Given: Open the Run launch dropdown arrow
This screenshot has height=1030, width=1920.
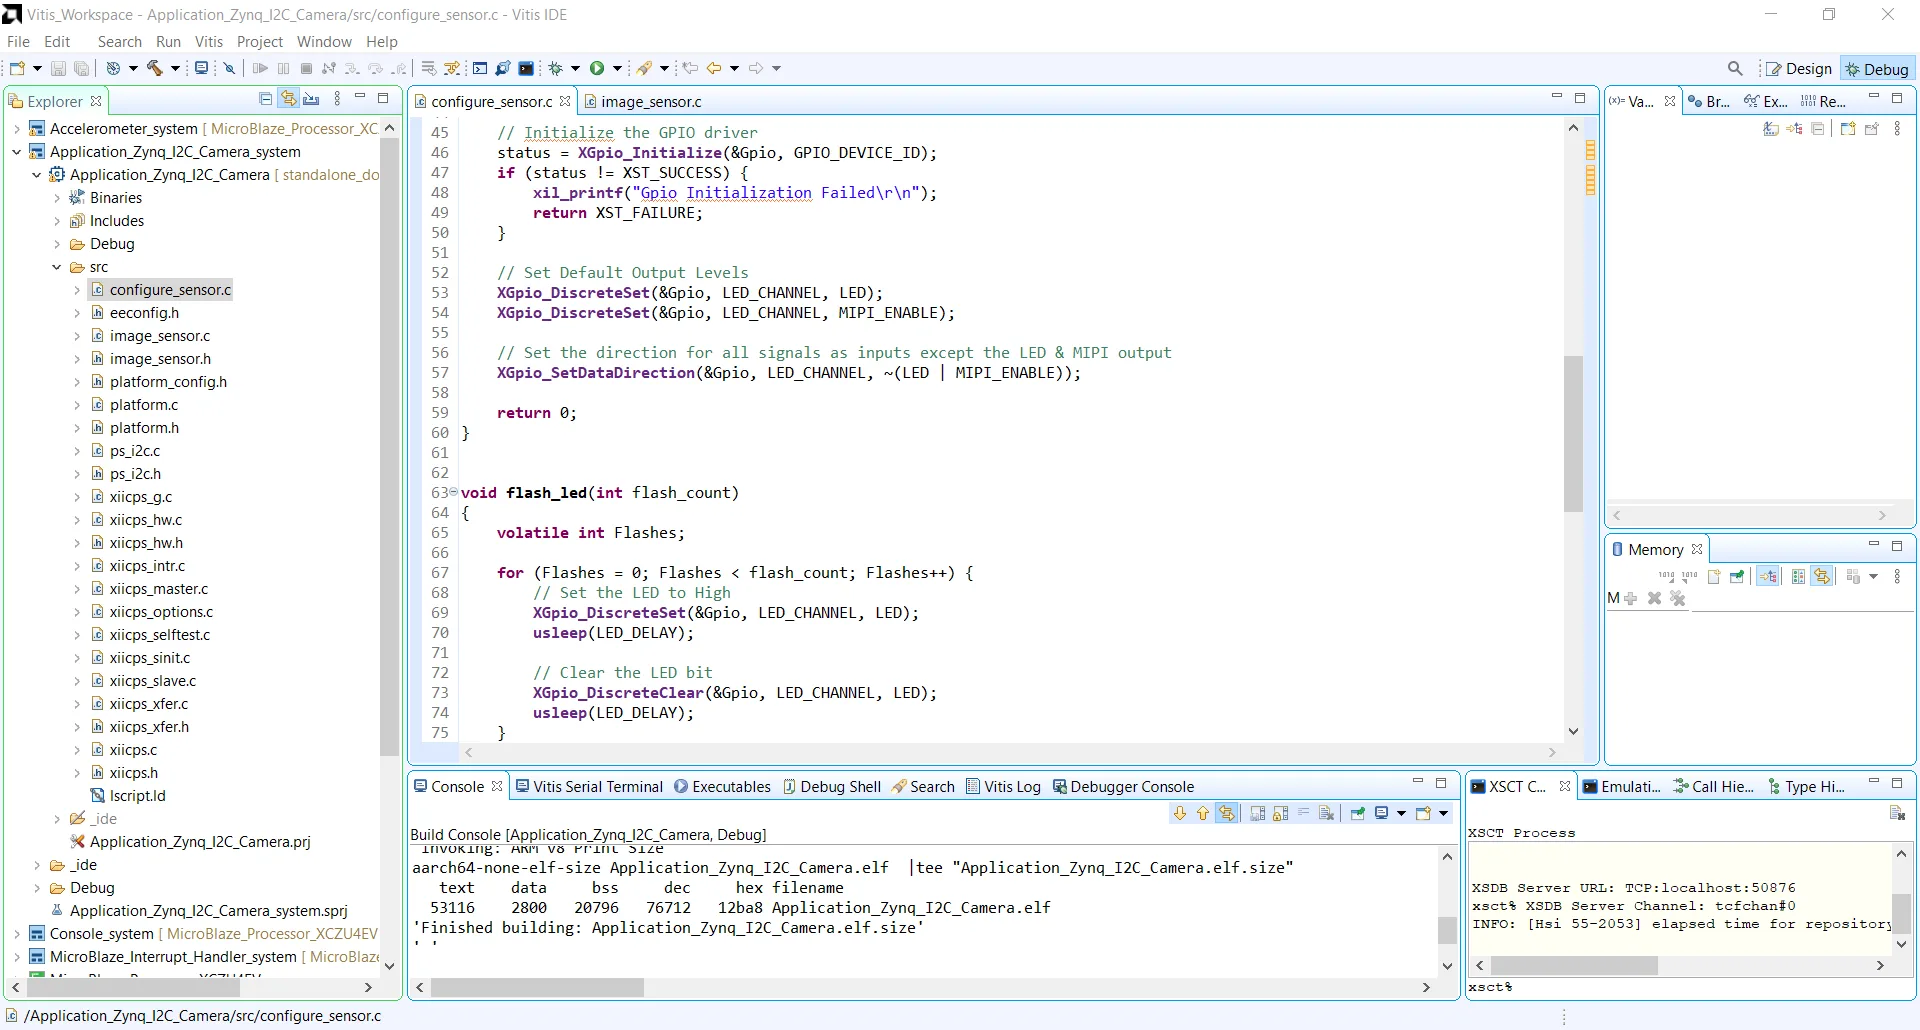Looking at the screenshot, I should click(617, 68).
